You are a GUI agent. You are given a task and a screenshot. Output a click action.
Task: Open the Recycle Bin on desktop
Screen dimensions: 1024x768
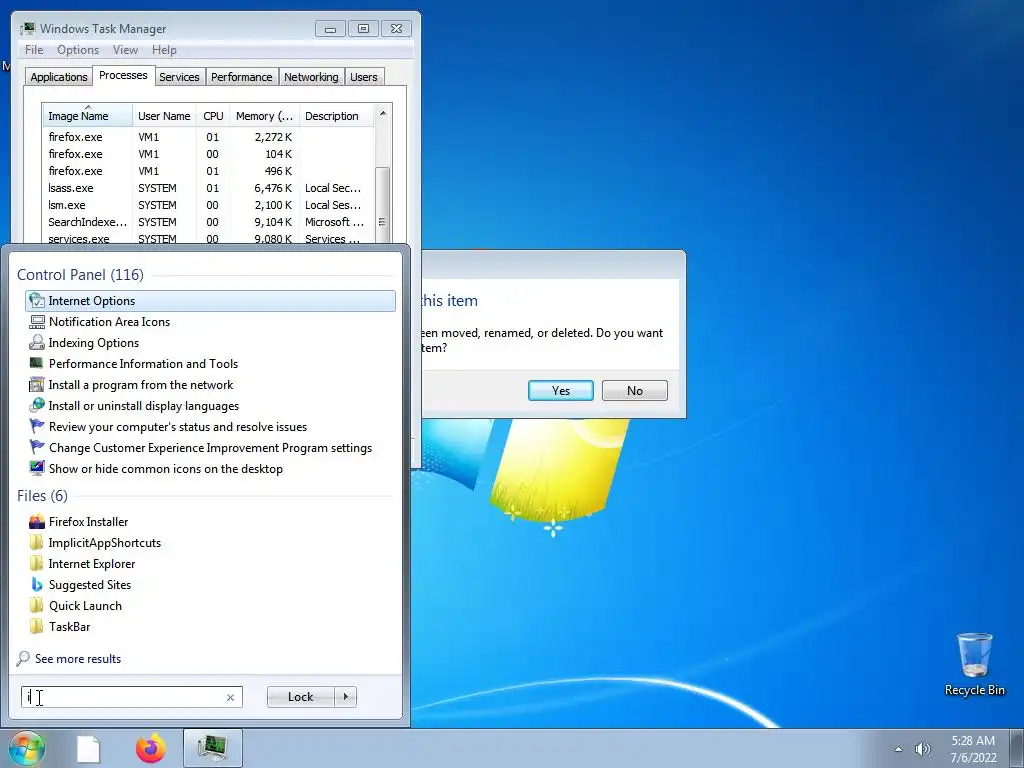(974, 664)
